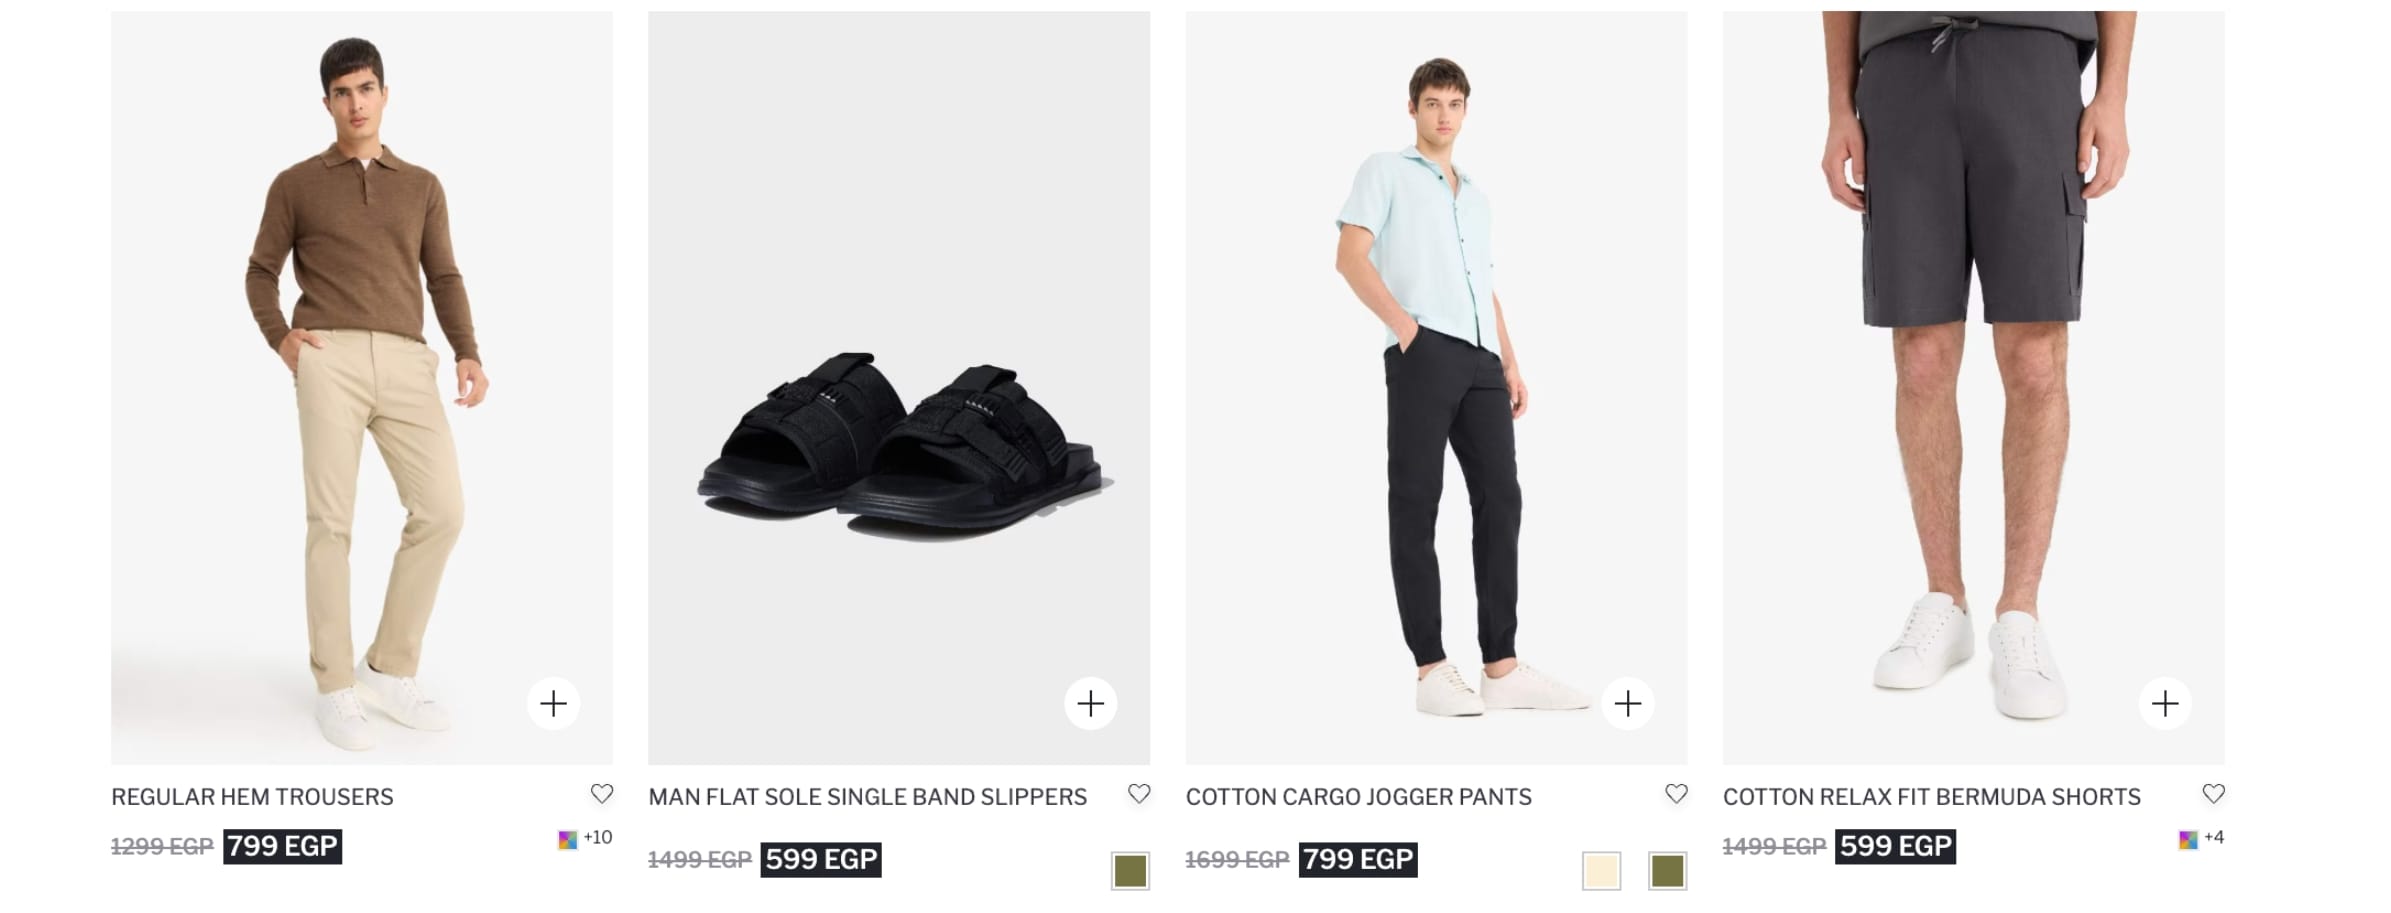Expand the +4 colors for Bermuda Shorts
2391x913 pixels.
point(2200,839)
